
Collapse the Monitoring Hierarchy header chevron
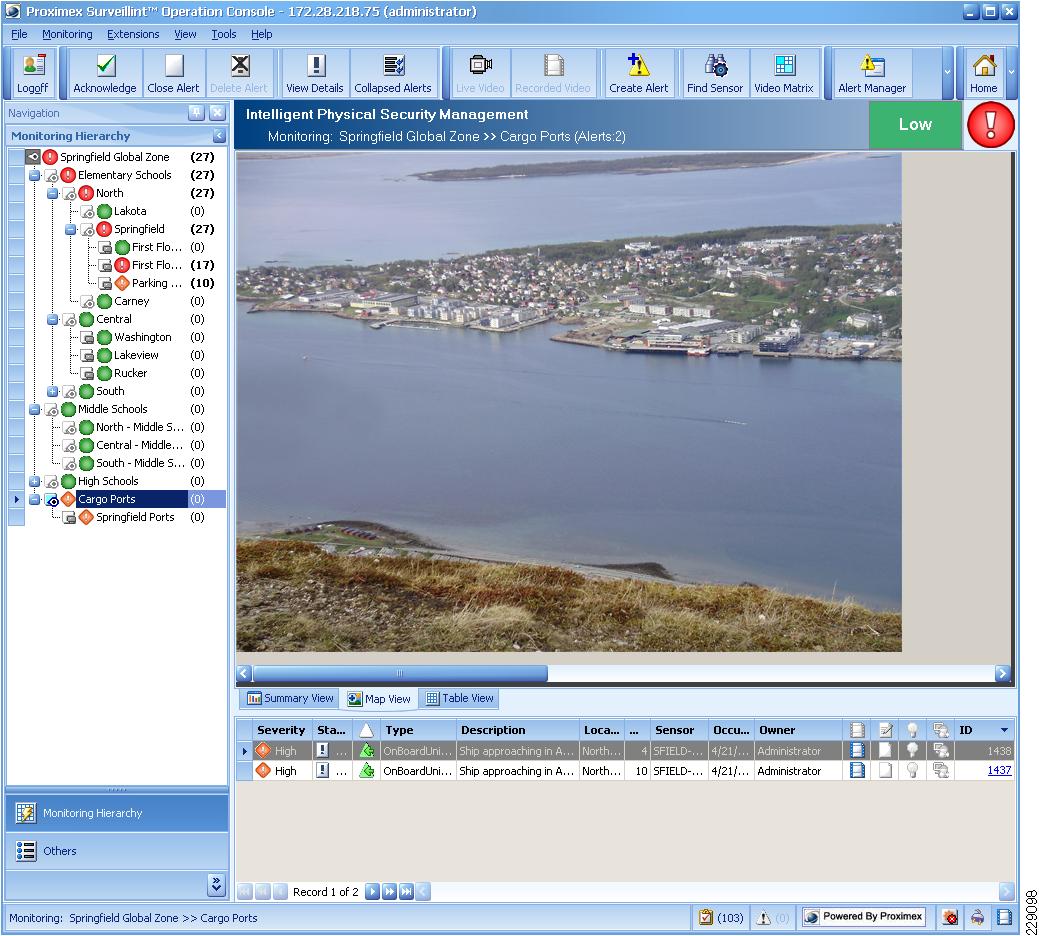pos(219,136)
